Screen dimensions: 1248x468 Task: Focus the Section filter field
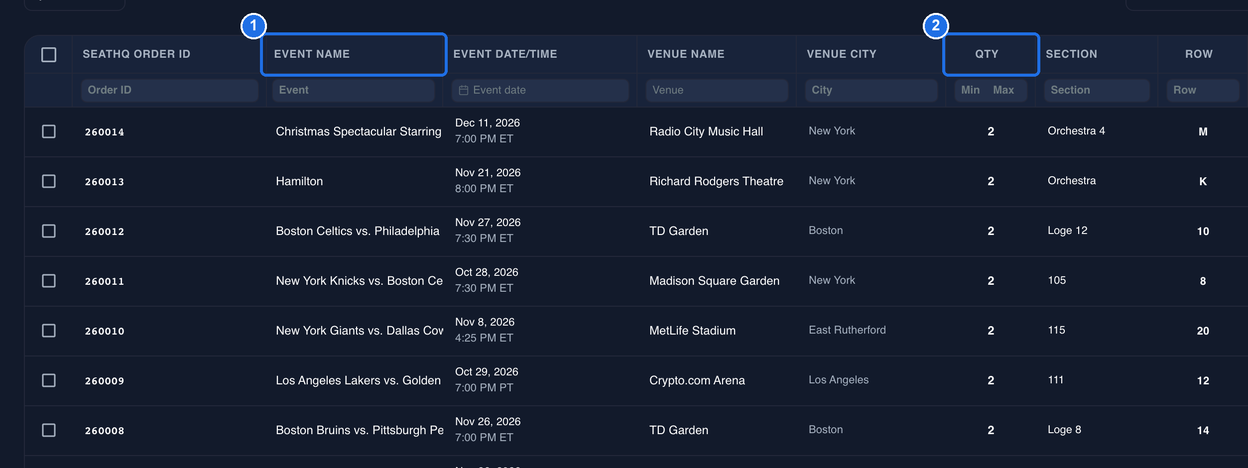click(x=1096, y=90)
